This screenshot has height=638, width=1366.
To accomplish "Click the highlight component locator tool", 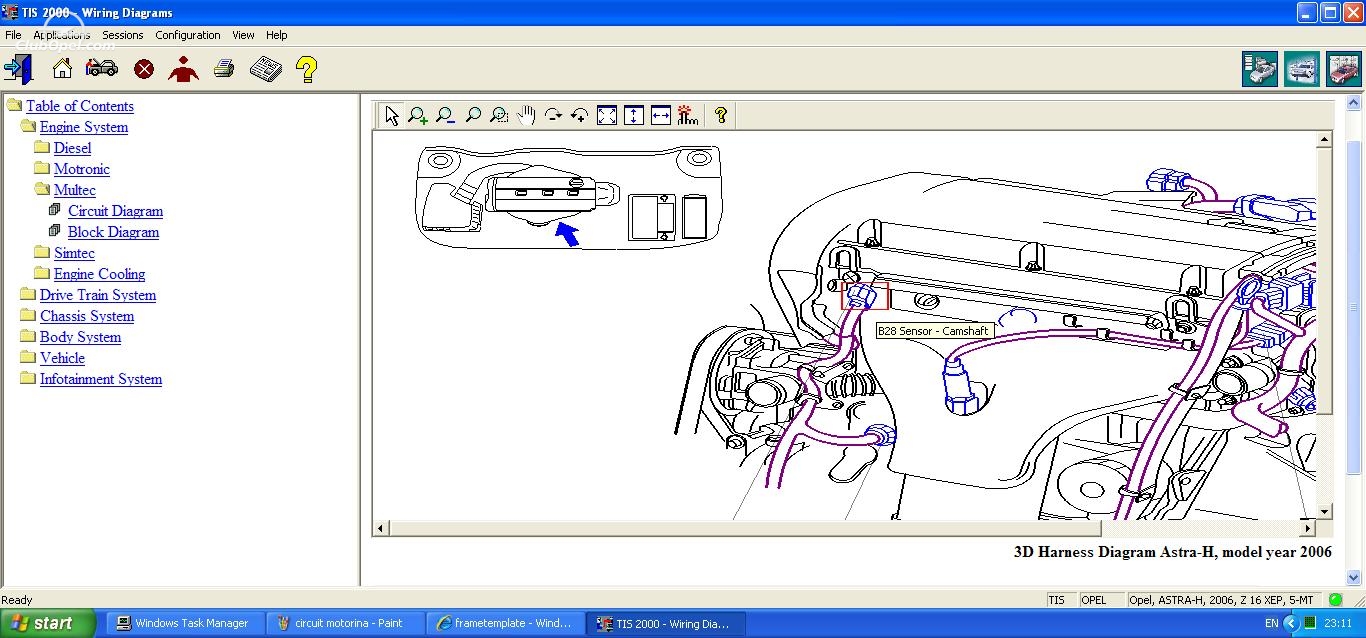I will pyautogui.click(x=687, y=115).
